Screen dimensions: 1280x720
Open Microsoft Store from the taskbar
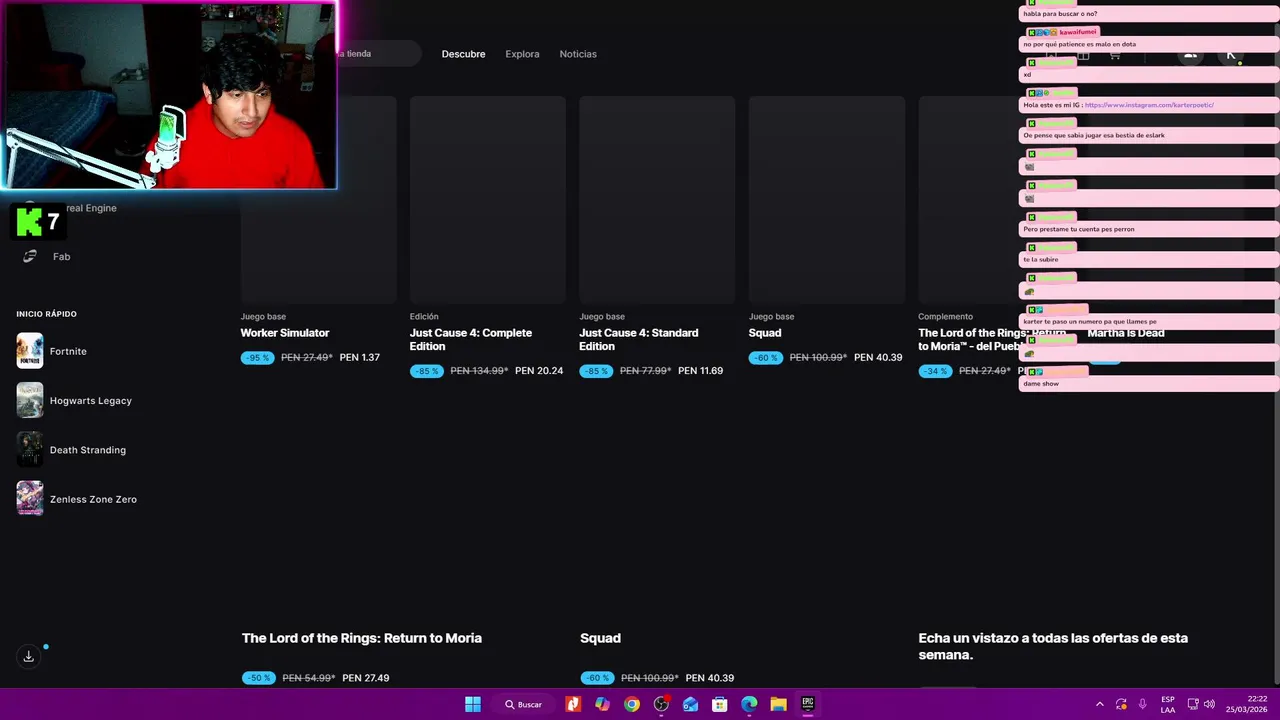pos(719,704)
